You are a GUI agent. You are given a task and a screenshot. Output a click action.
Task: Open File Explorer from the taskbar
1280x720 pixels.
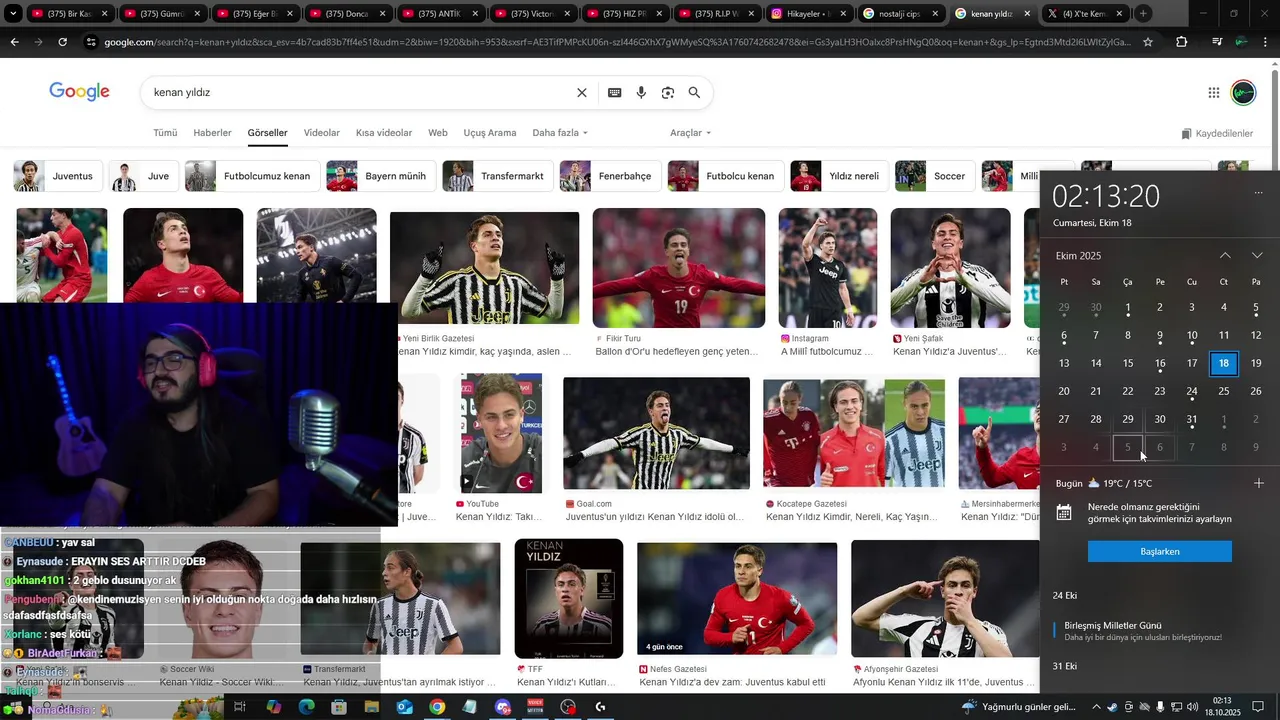coord(371,707)
